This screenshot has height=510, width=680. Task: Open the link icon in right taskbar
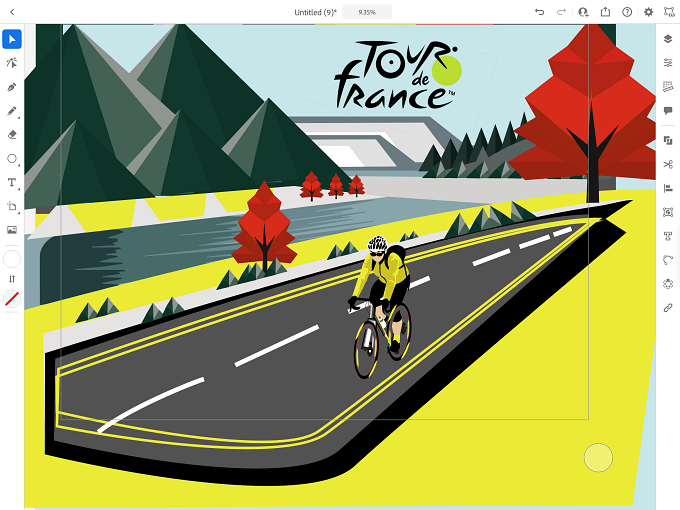(x=668, y=307)
